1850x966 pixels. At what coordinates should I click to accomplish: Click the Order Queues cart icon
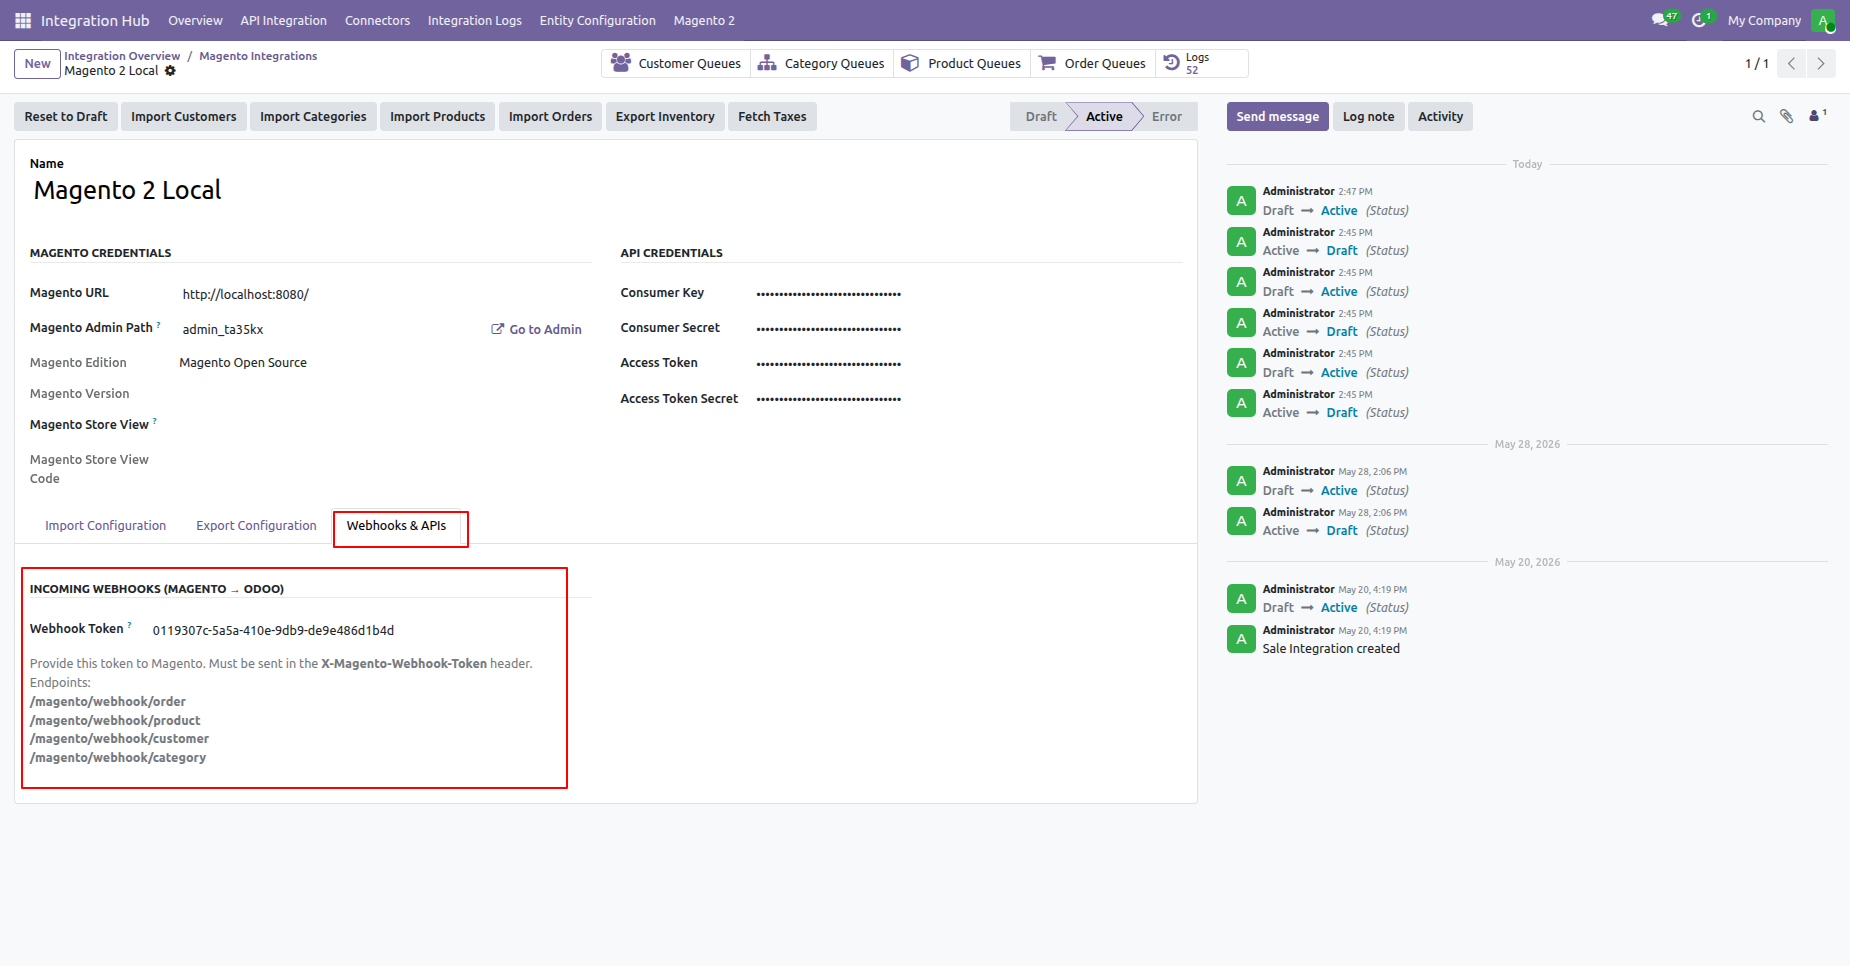[1047, 63]
